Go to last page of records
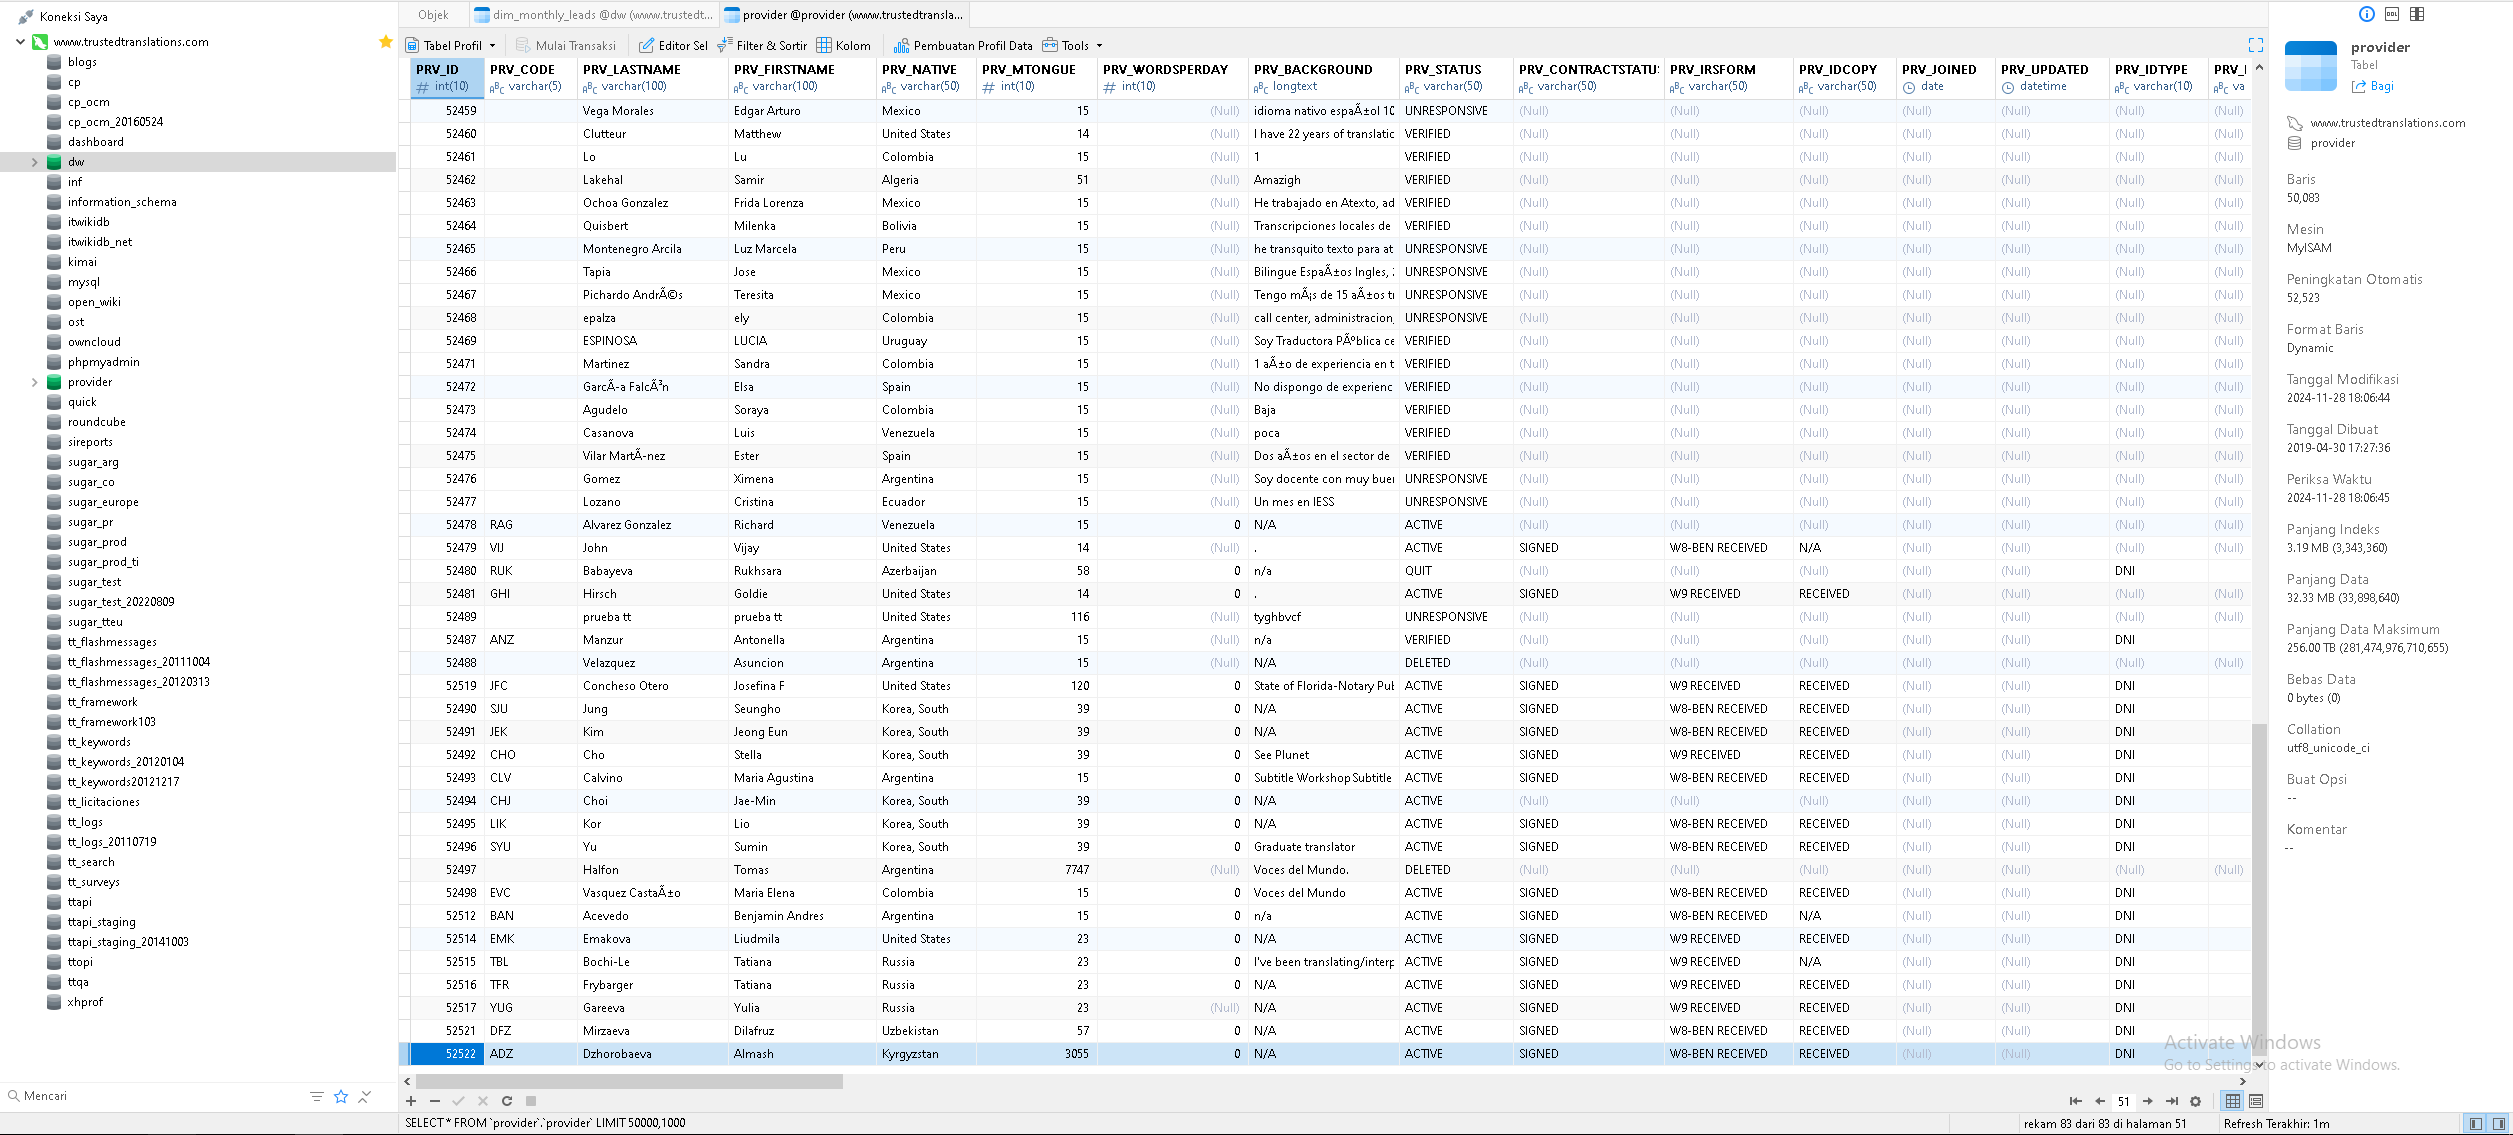The image size is (2513, 1135). coord(2172,1101)
